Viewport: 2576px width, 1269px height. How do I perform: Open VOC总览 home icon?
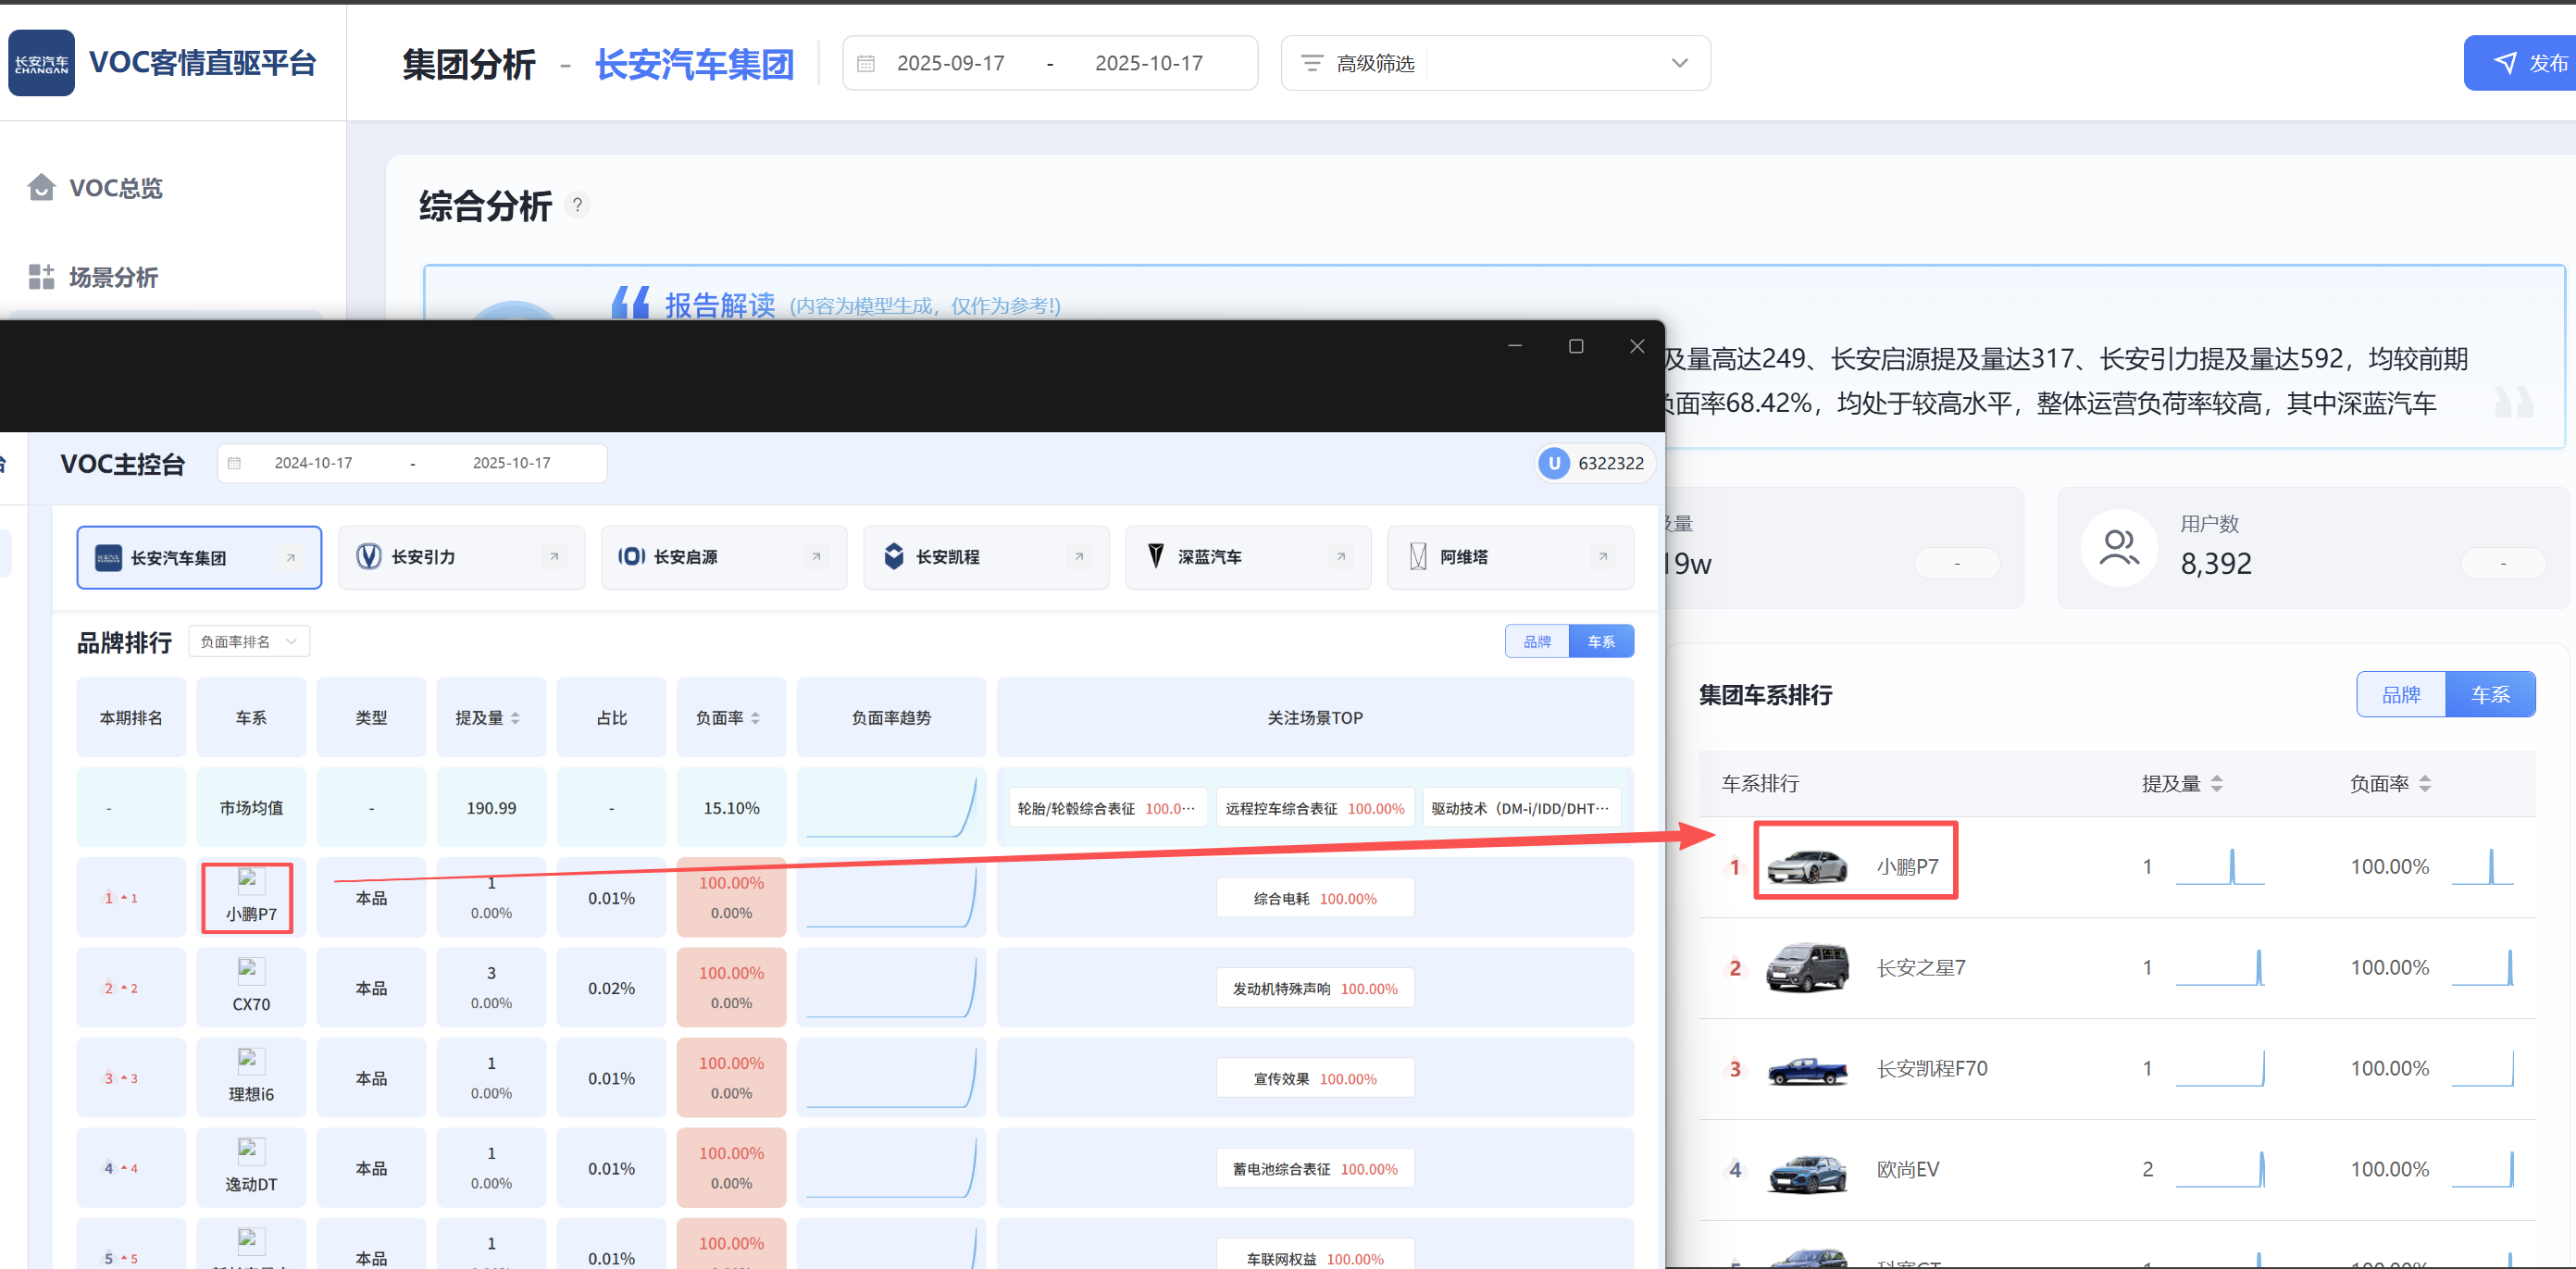point(41,187)
